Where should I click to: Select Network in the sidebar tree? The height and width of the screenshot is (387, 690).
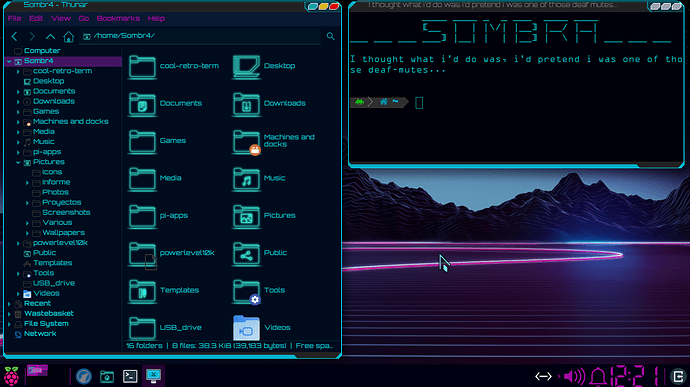pos(40,334)
